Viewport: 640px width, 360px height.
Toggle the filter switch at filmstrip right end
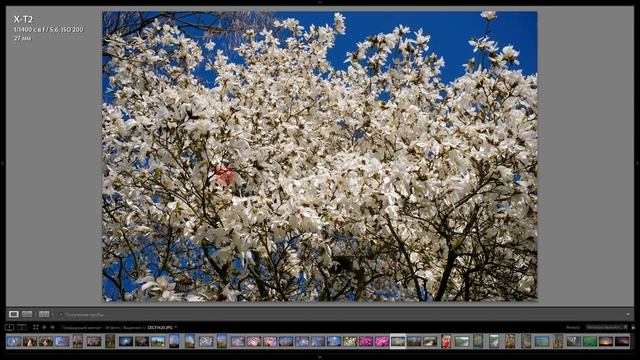[x=633, y=327]
